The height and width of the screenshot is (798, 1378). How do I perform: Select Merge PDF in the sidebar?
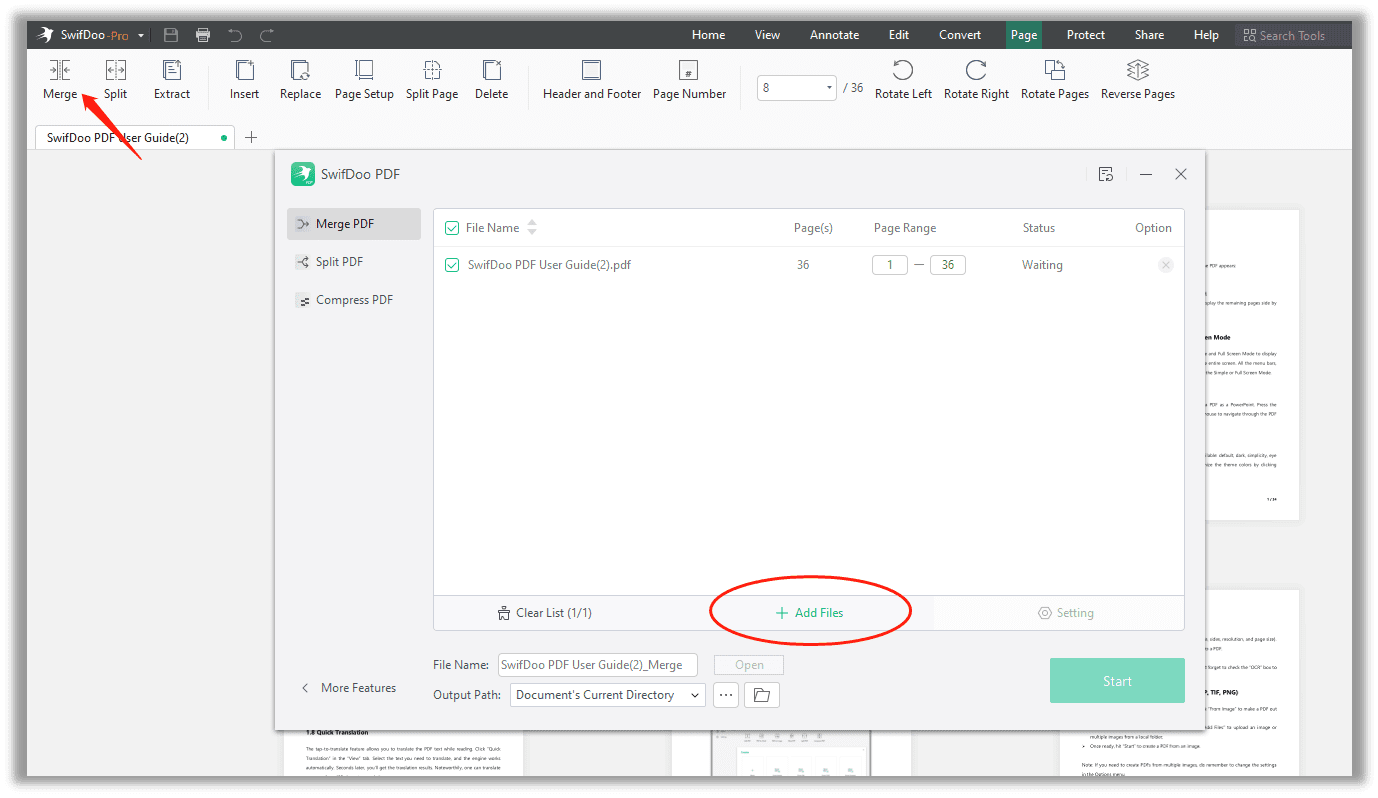click(x=354, y=224)
